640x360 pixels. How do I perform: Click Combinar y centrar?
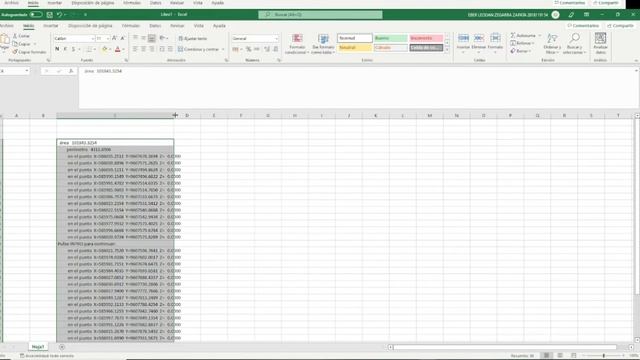pos(199,49)
